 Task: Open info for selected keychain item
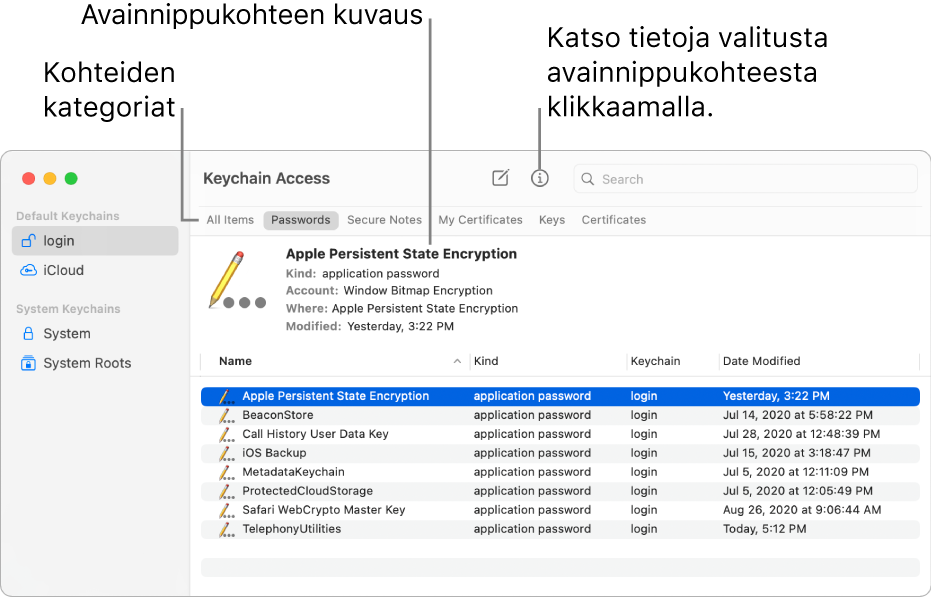click(539, 178)
